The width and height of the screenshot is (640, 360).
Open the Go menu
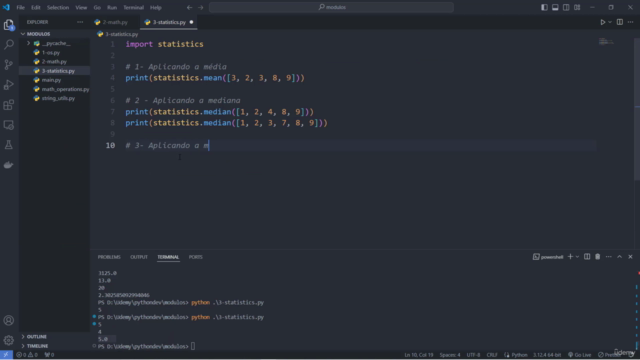click(x=97, y=7)
